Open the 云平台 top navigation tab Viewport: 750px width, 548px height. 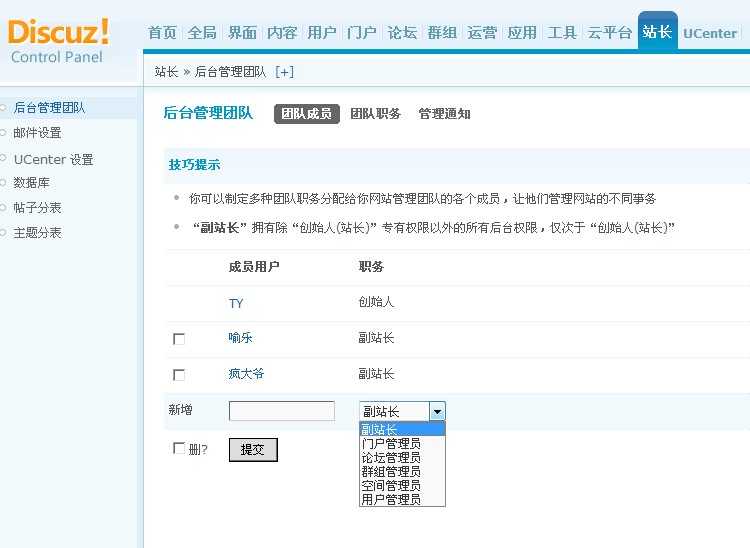tap(609, 33)
